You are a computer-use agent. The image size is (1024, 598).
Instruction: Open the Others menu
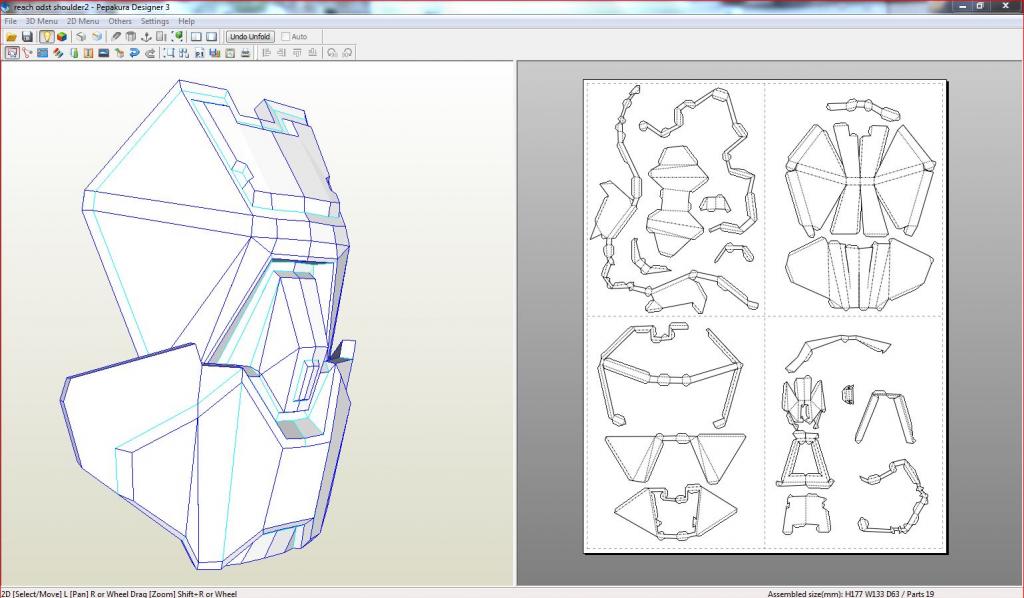coord(120,21)
